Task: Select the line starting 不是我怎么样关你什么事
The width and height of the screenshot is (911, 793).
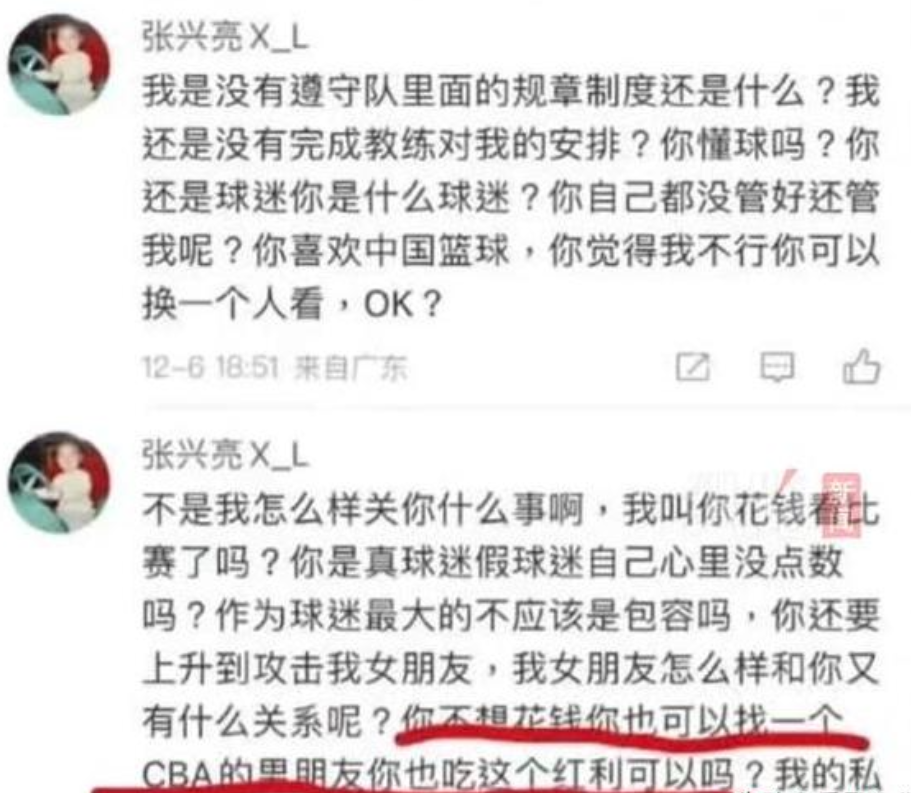Action: tap(511, 509)
